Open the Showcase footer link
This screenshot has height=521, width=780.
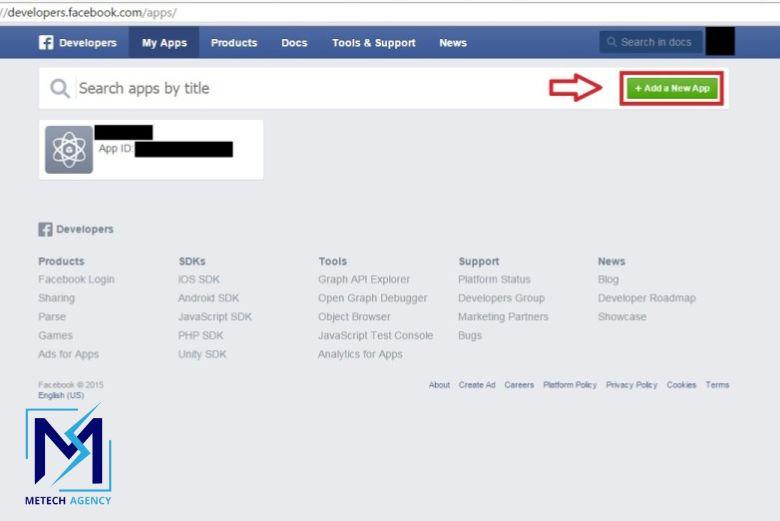pyautogui.click(x=622, y=316)
